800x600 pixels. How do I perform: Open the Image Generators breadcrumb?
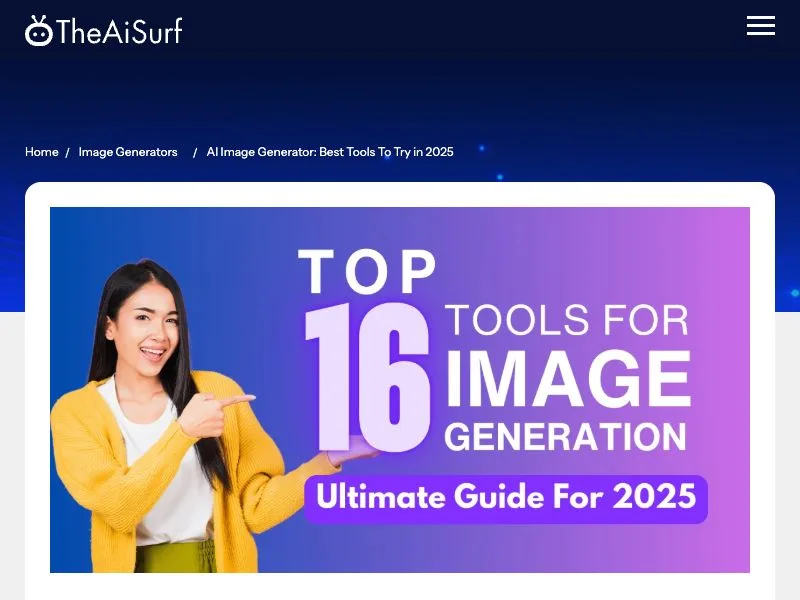point(128,152)
